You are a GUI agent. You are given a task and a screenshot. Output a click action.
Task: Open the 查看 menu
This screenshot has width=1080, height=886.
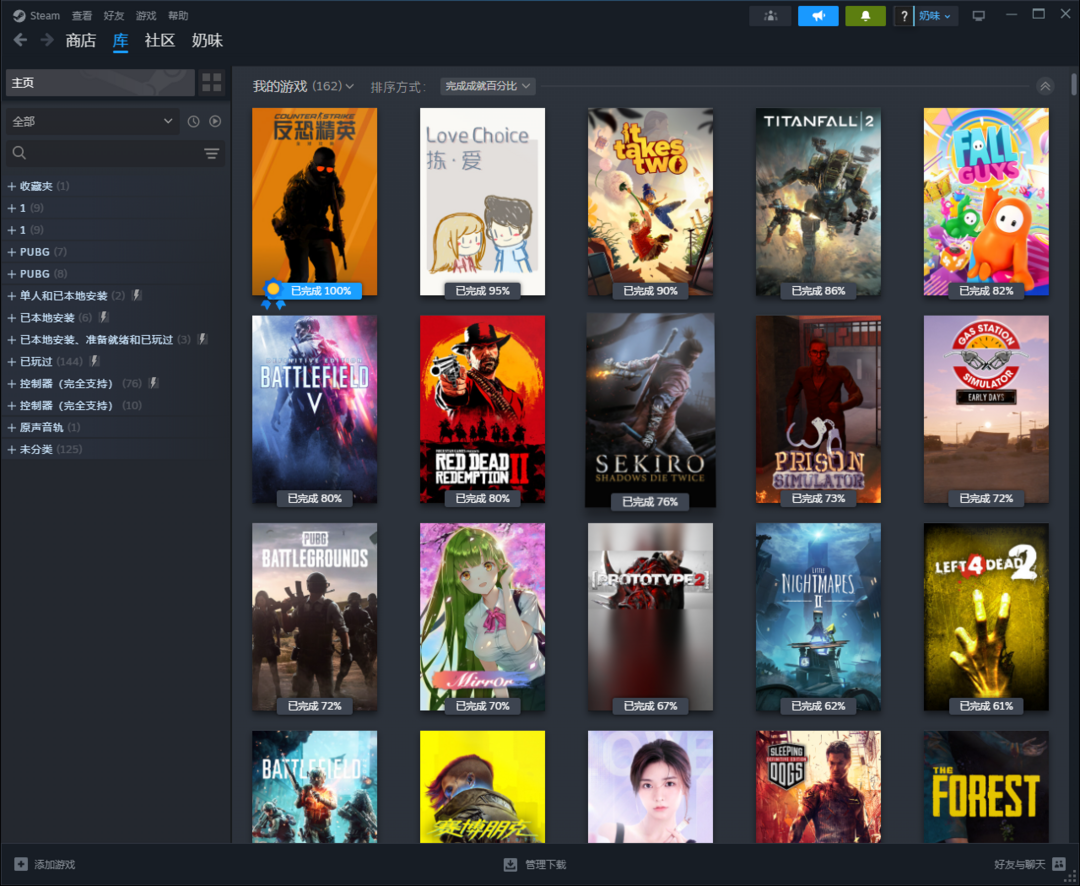coord(82,16)
